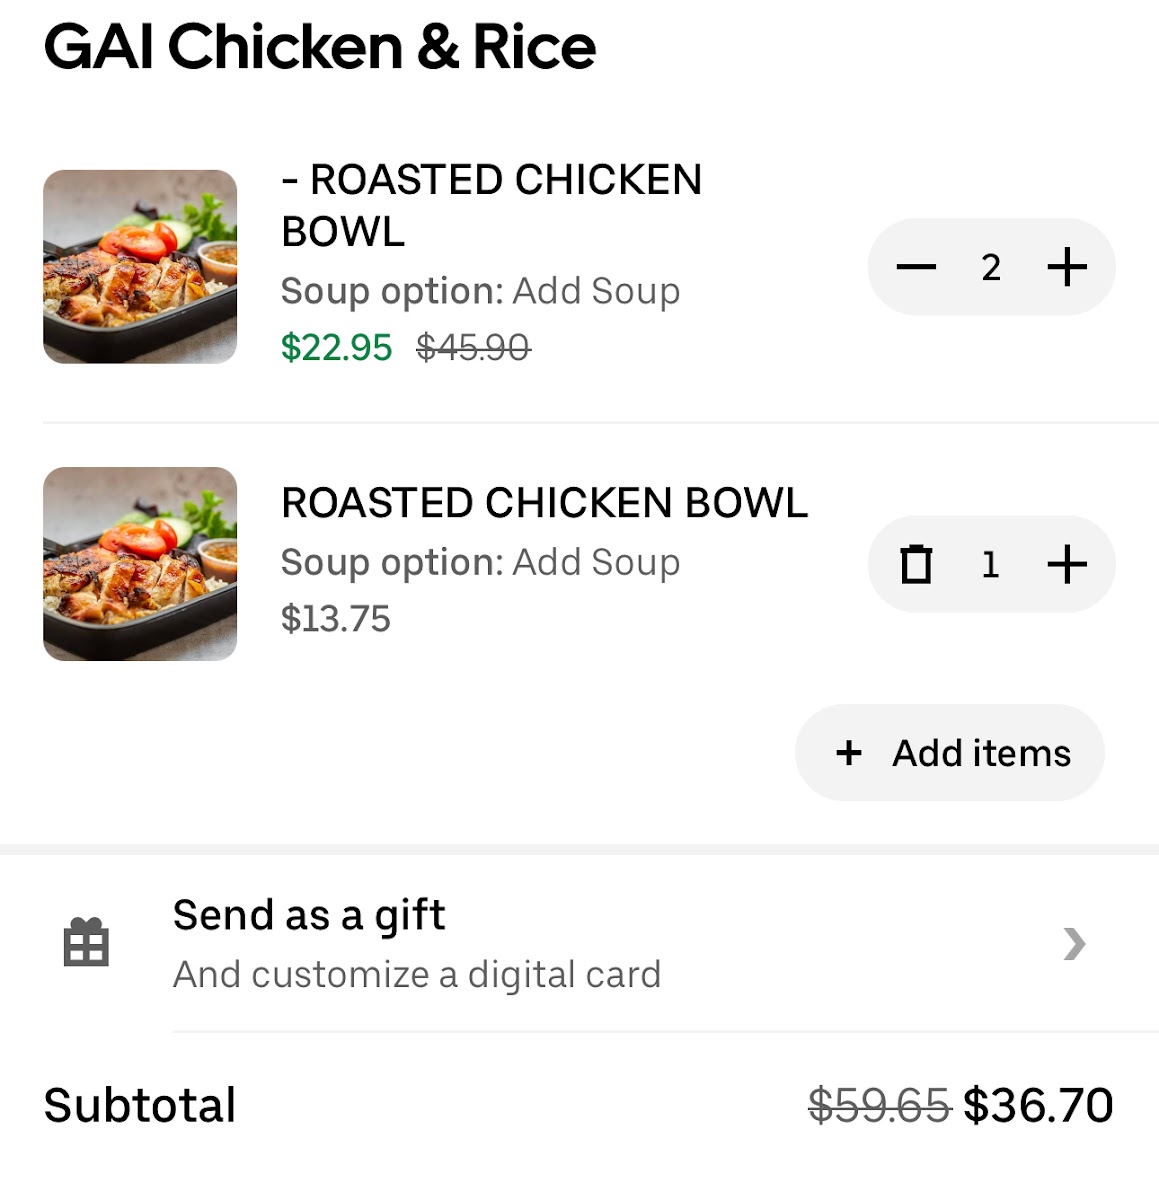Click the $36.70 subtotal amount

1038,1106
